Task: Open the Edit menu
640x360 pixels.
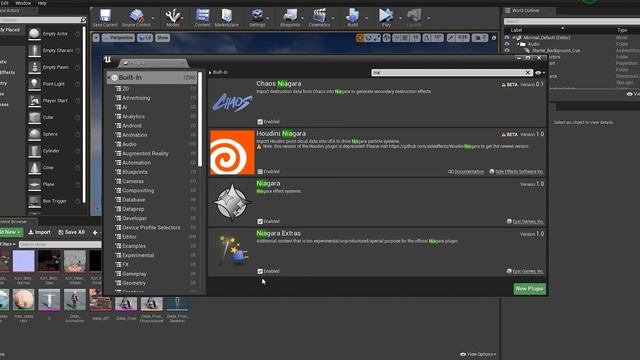Action: click(4, 3)
